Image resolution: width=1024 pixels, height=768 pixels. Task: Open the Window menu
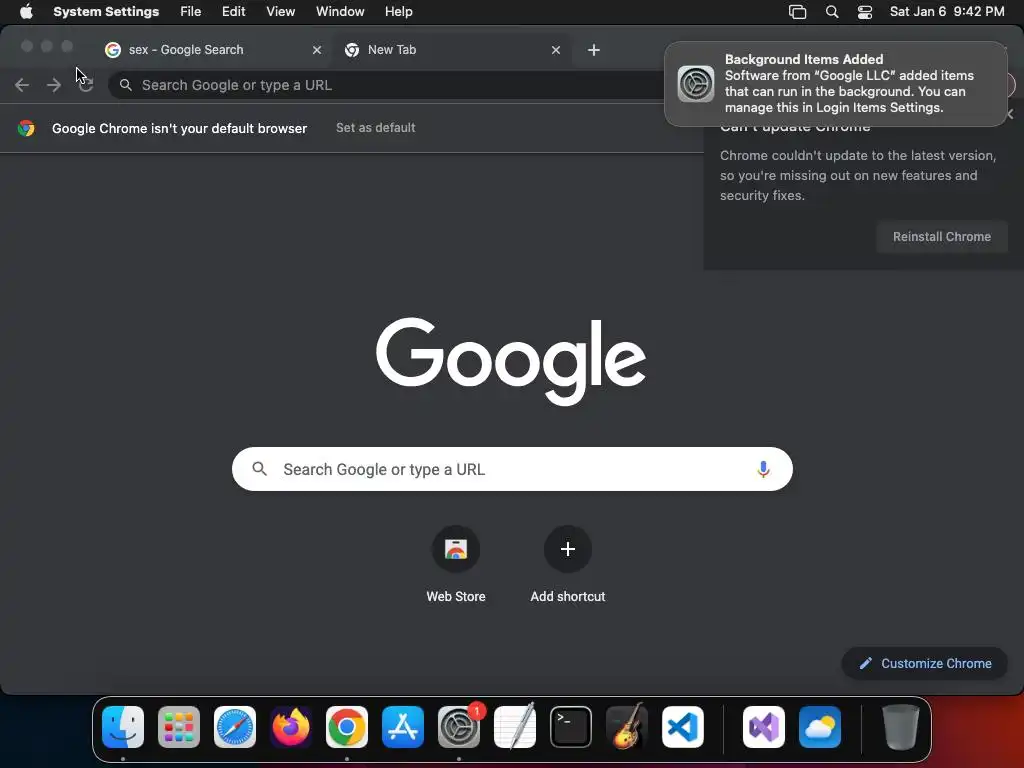[x=340, y=12]
